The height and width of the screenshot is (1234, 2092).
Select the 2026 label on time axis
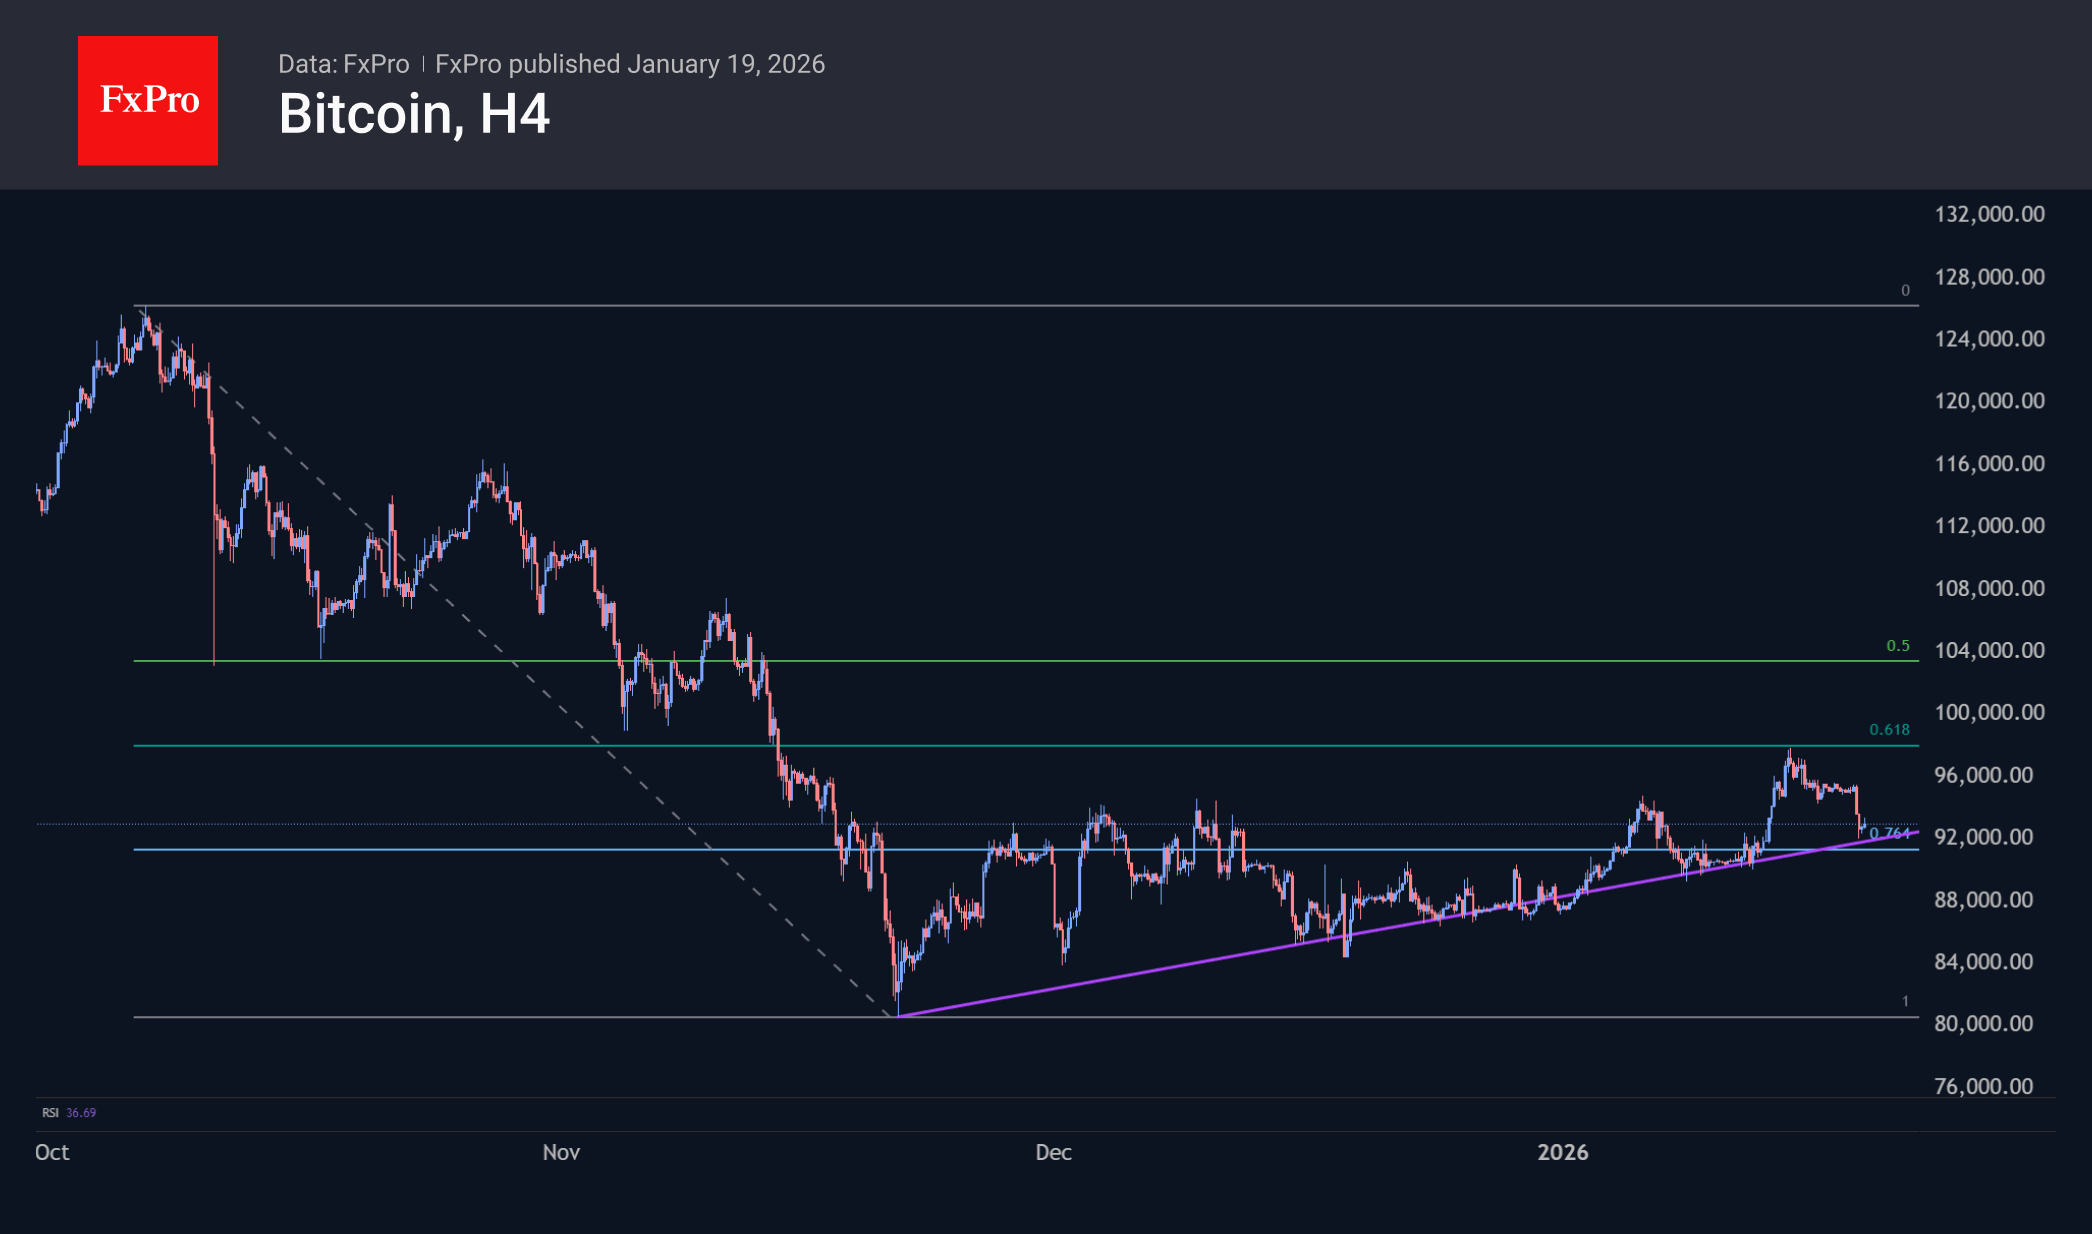pyautogui.click(x=1562, y=1152)
